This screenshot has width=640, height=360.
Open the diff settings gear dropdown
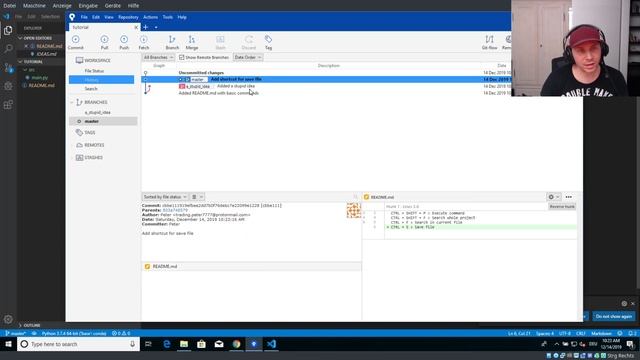553,197
